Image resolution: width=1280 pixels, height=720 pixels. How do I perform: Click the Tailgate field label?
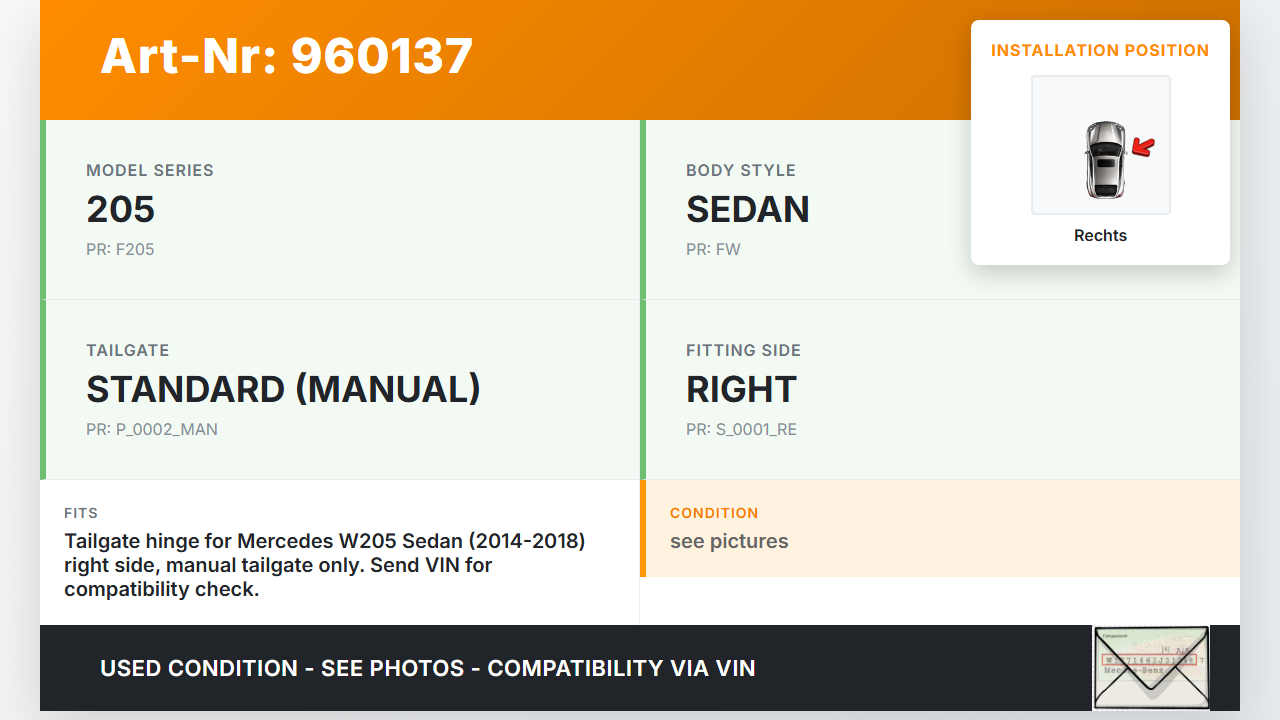tap(128, 351)
